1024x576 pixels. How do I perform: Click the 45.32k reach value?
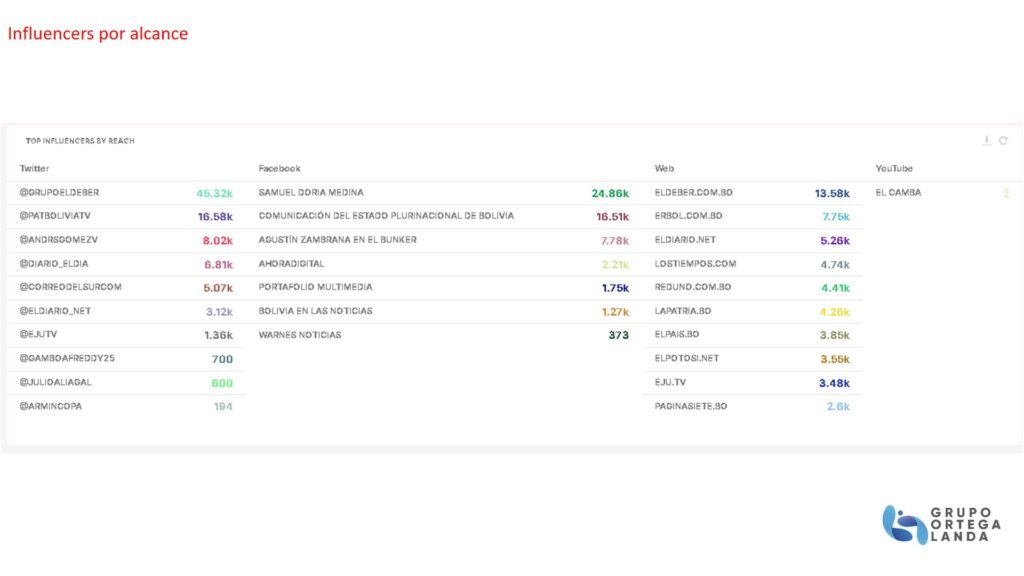[x=214, y=193]
